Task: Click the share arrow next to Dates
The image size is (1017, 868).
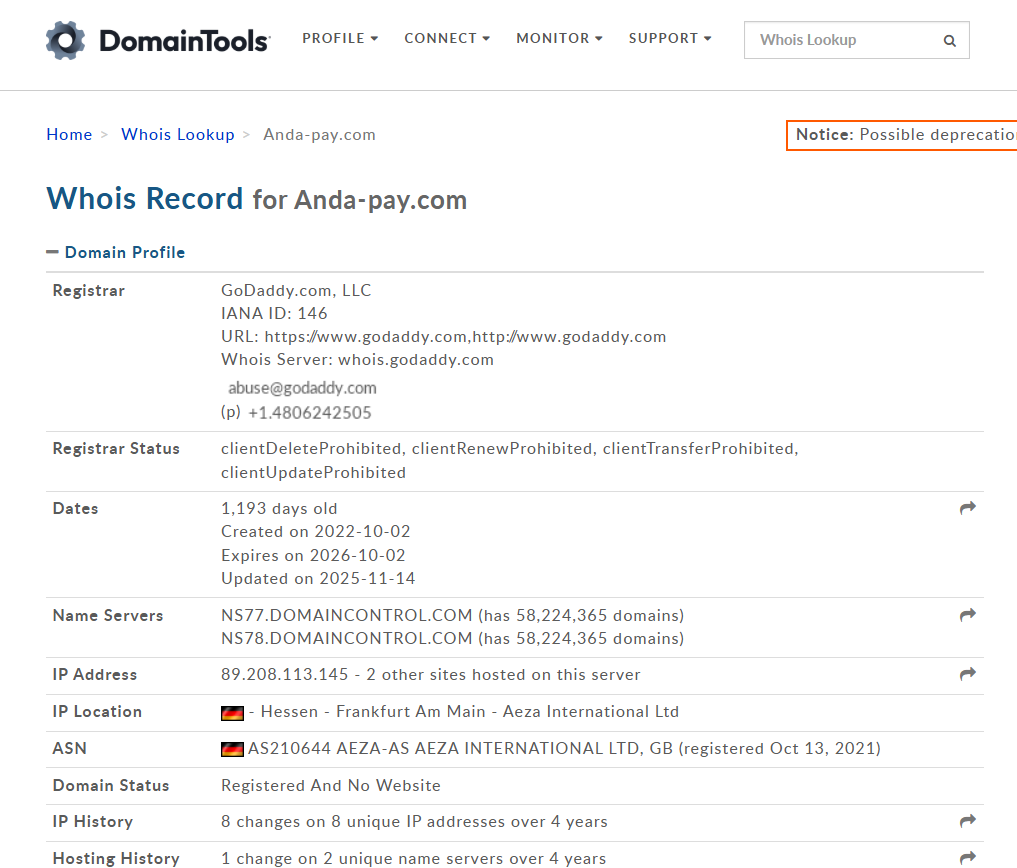Action: 967,507
